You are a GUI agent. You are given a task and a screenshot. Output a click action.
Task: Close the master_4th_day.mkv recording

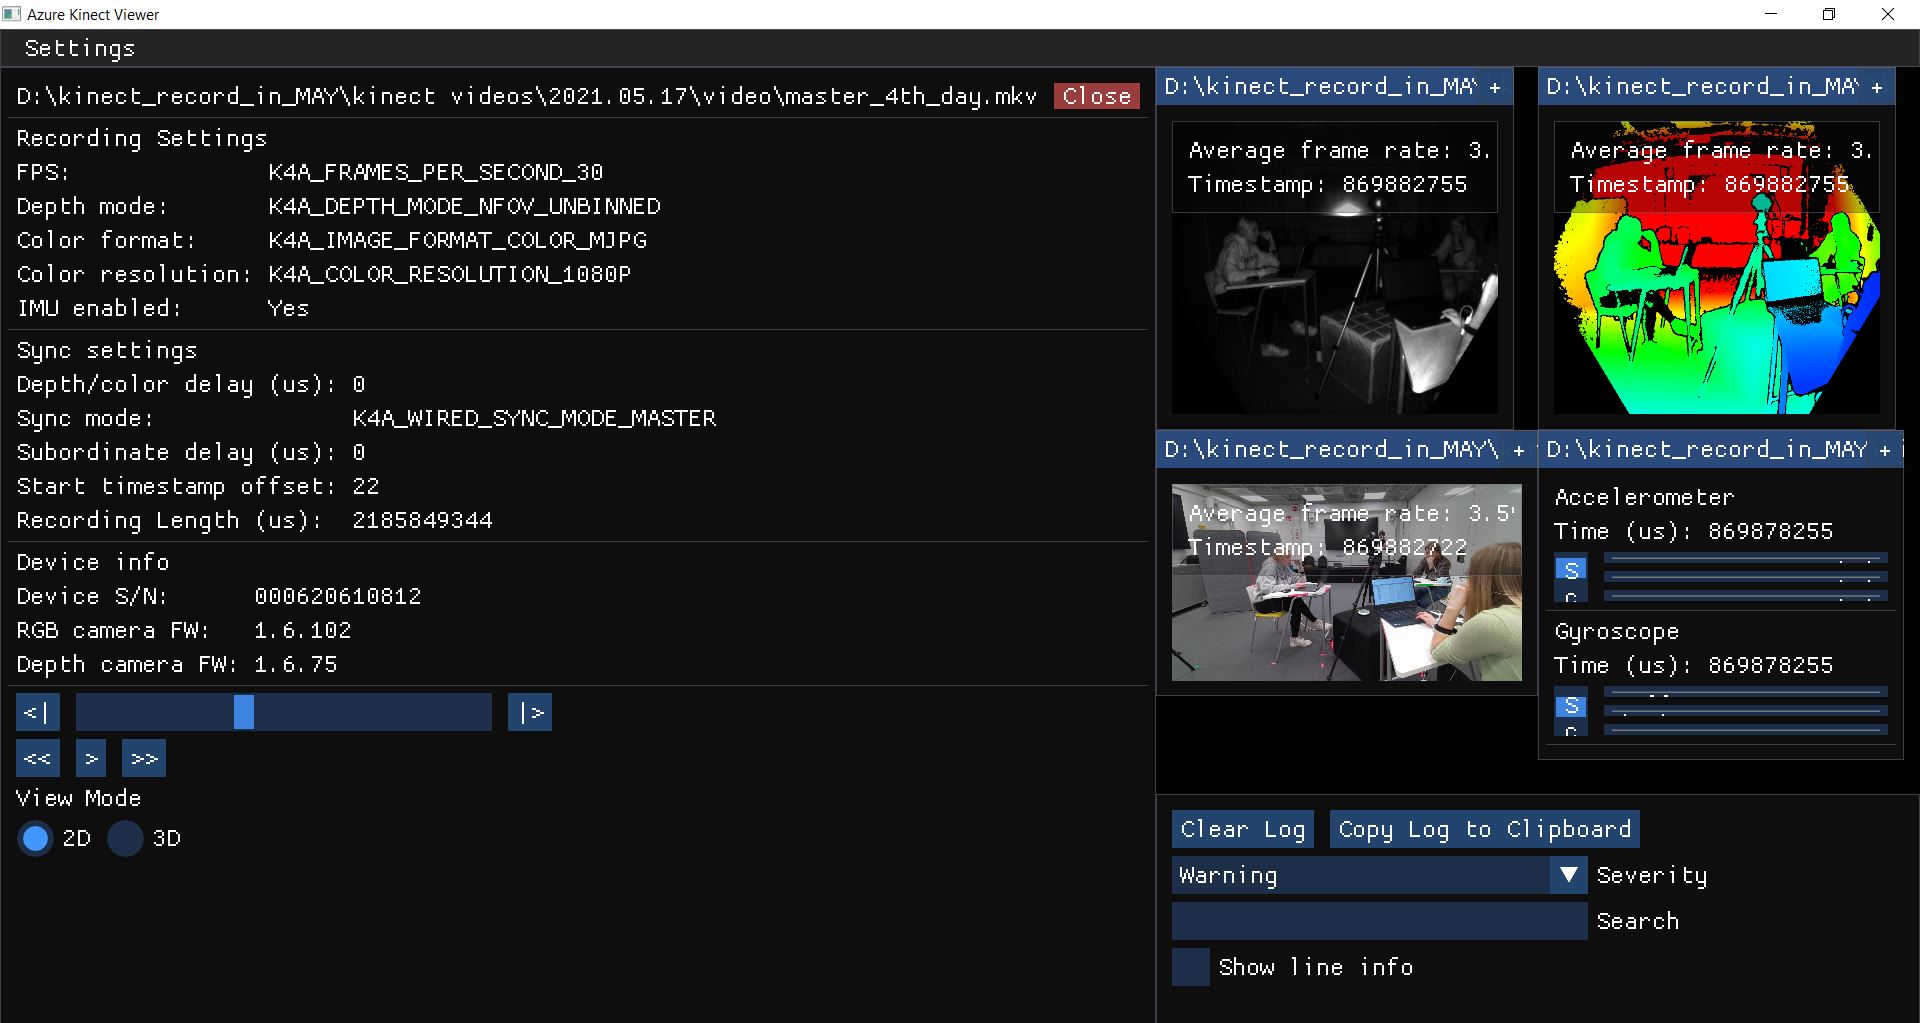(x=1096, y=96)
